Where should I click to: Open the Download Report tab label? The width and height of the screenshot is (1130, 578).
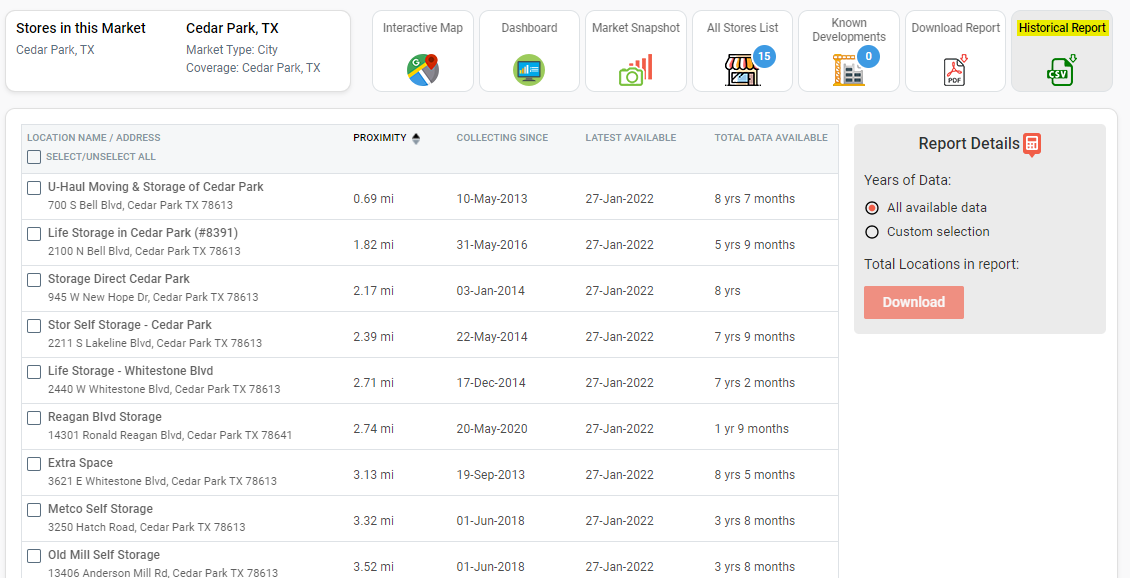point(956,28)
